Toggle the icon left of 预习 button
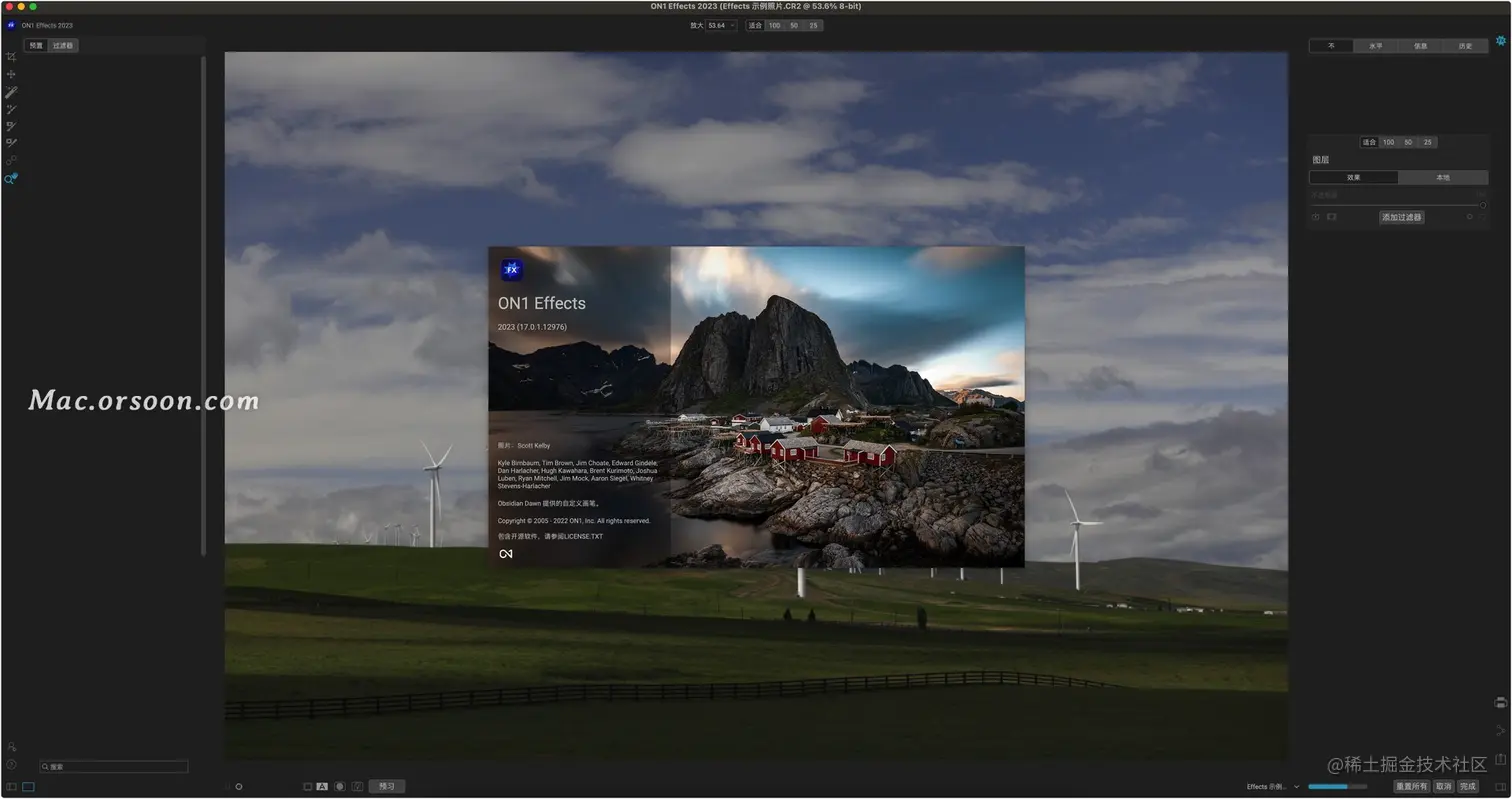This screenshot has width=1512, height=799. pyautogui.click(x=357, y=787)
